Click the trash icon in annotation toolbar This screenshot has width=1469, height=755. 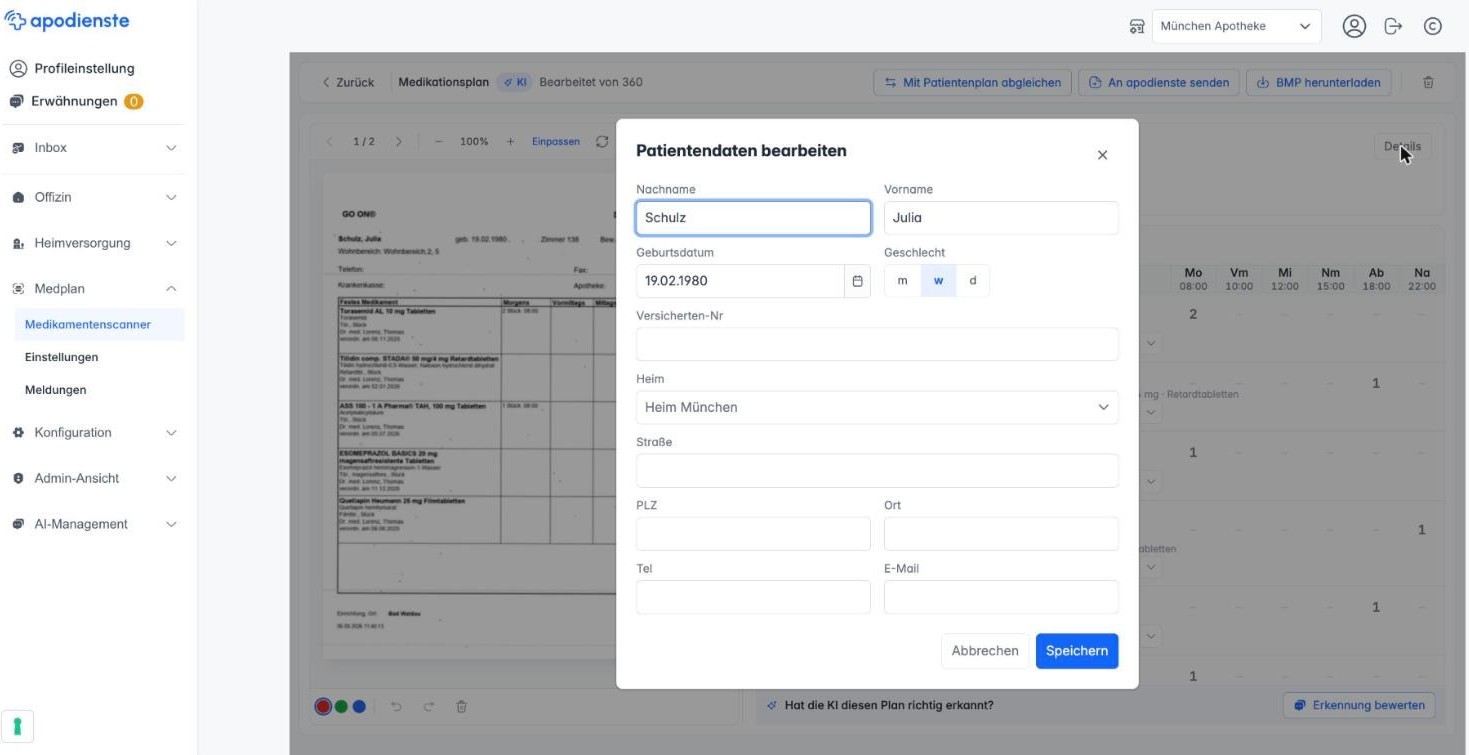pos(461,706)
